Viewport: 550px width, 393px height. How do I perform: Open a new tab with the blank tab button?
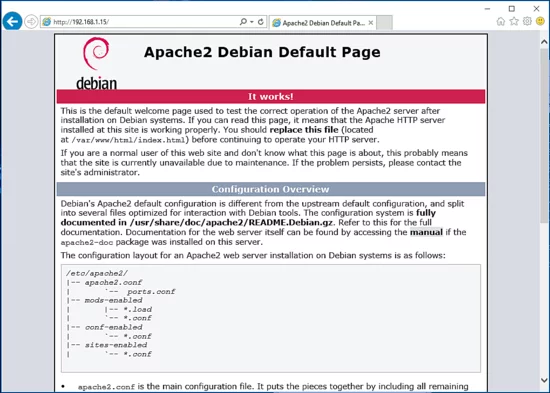[x=384, y=23]
